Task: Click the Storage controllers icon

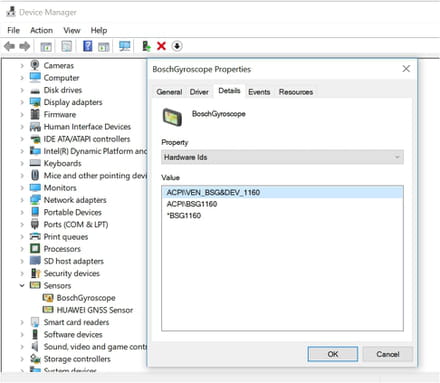Action: click(35, 359)
